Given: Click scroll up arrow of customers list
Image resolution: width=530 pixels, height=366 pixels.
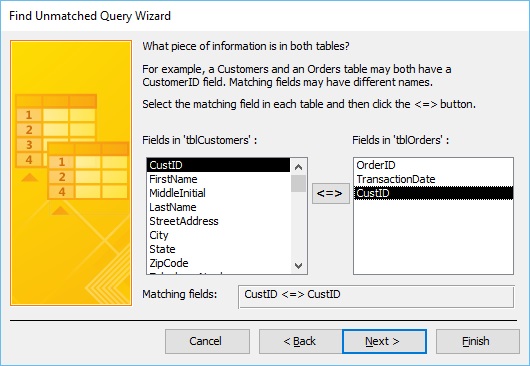Looking at the screenshot, I should coord(298,167).
